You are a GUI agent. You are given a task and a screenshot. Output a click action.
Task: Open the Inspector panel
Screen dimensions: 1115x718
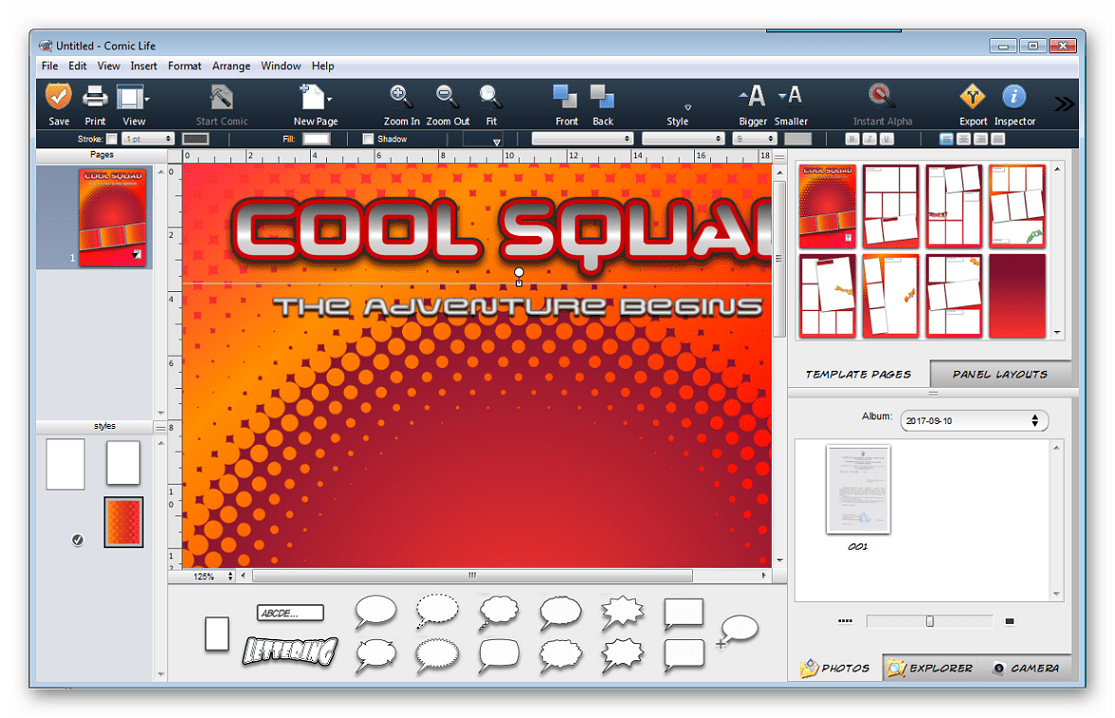pos(1014,97)
